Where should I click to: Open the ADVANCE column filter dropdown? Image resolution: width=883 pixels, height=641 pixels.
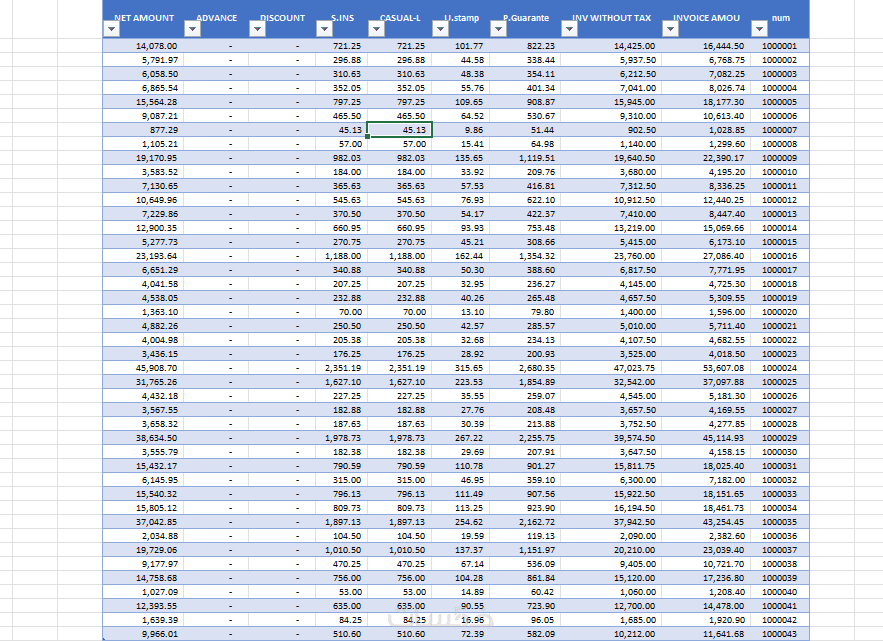(x=192, y=29)
